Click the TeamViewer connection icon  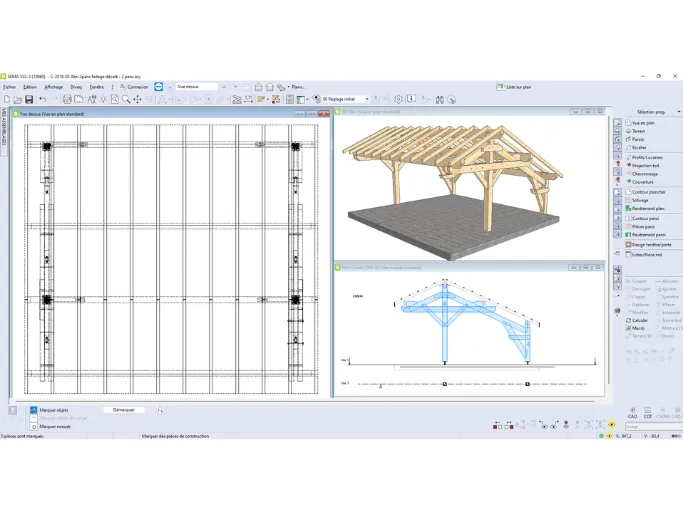(159, 86)
